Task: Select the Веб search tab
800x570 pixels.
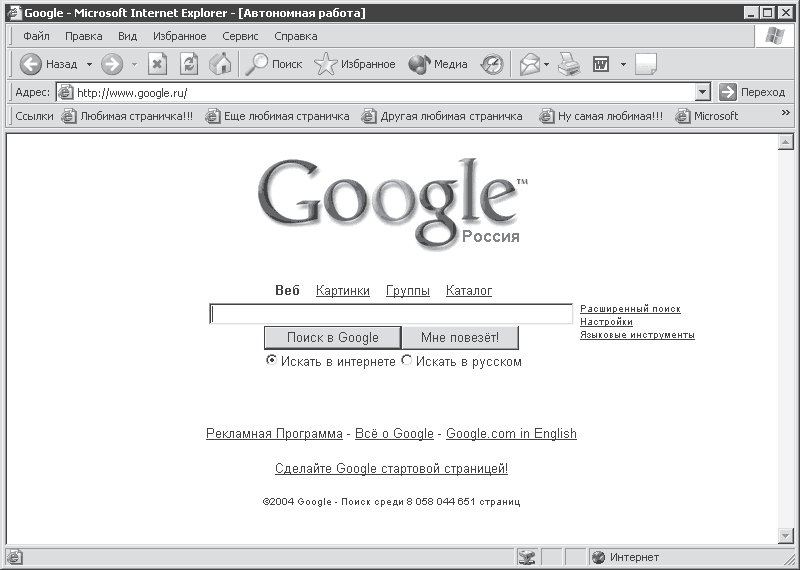Action: (x=287, y=290)
